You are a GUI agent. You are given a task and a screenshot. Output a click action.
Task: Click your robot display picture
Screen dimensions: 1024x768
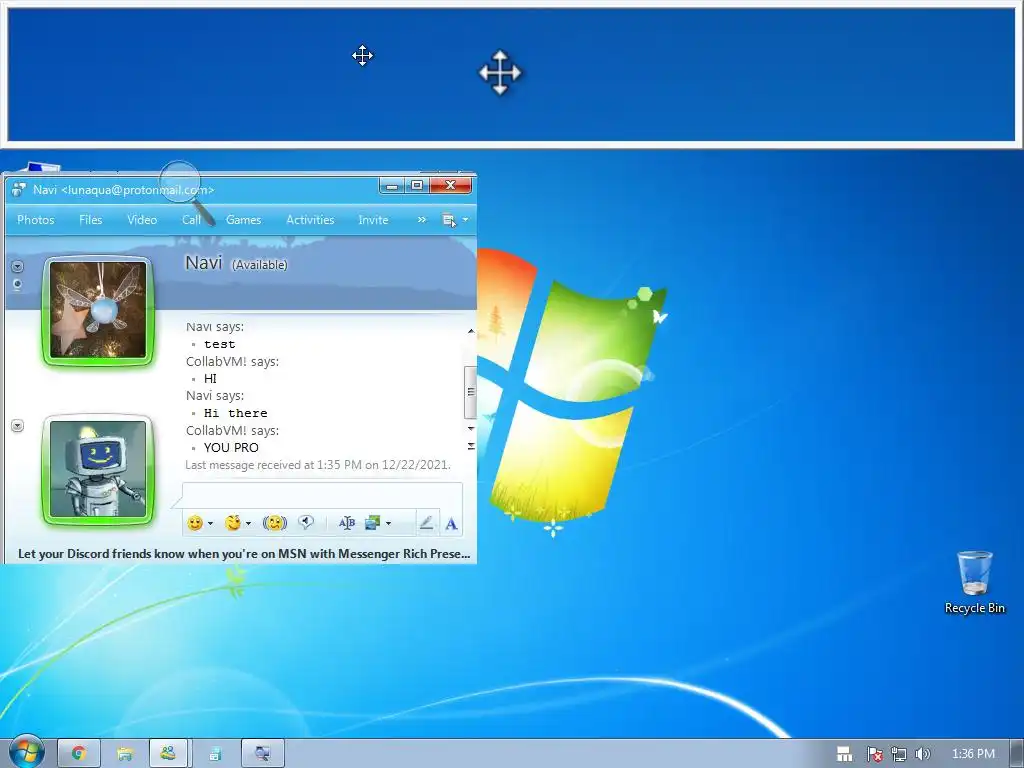98,469
